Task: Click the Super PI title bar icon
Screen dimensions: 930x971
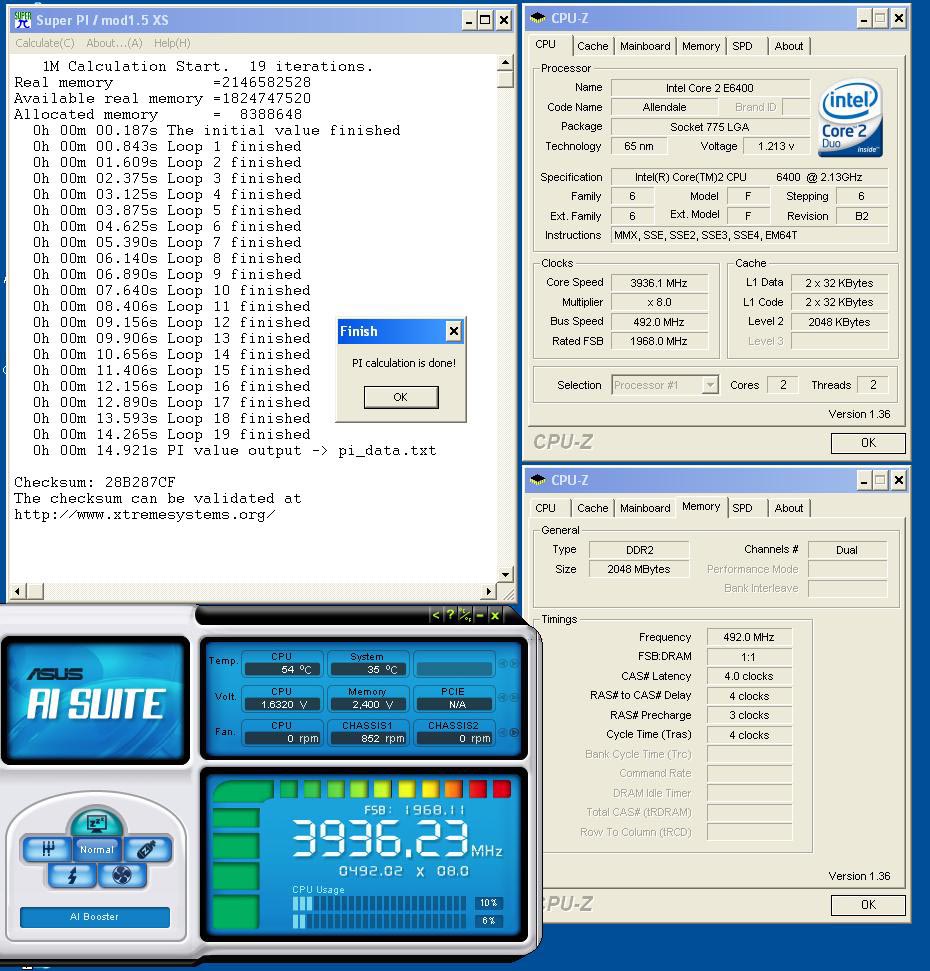Action: point(22,20)
